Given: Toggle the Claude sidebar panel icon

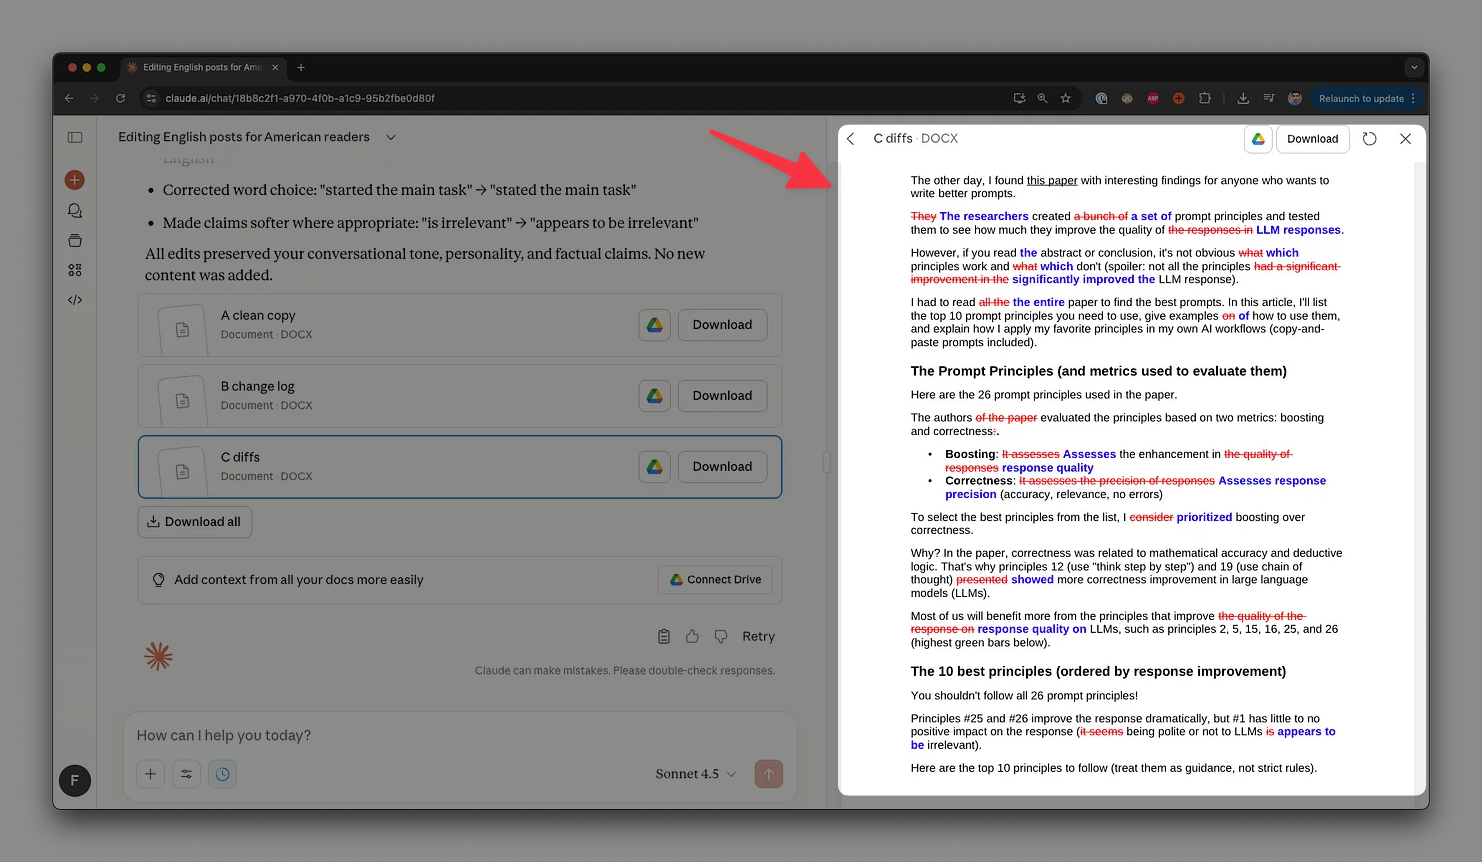Looking at the screenshot, I should (75, 137).
